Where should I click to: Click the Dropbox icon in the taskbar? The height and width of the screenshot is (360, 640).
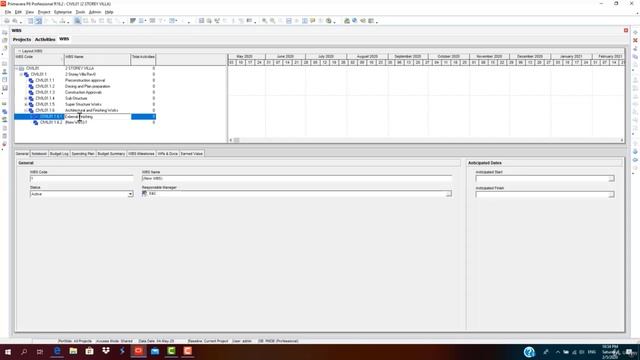pos(106,351)
